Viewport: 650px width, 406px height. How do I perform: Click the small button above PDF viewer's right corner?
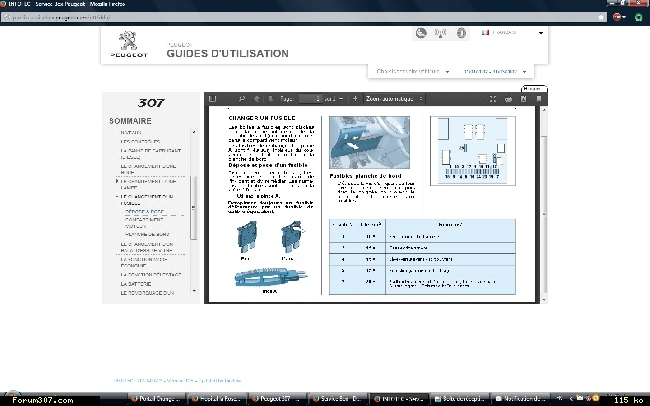point(534,89)
